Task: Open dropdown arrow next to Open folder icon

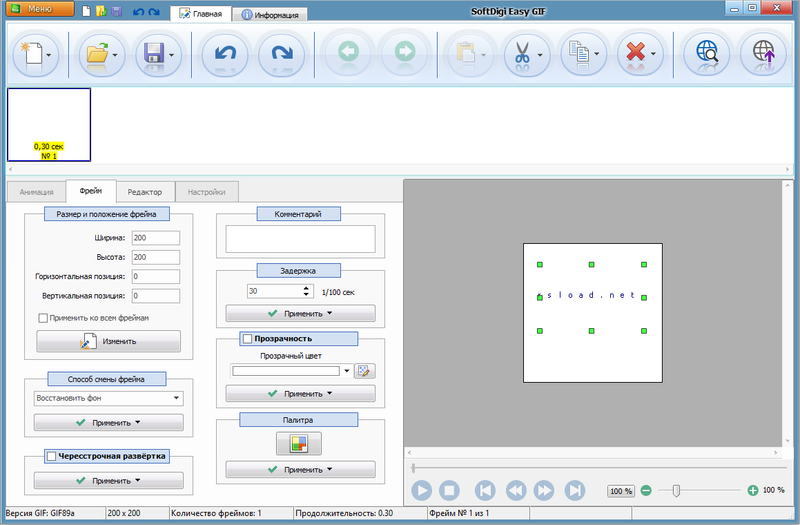Action: pos(115,55)
